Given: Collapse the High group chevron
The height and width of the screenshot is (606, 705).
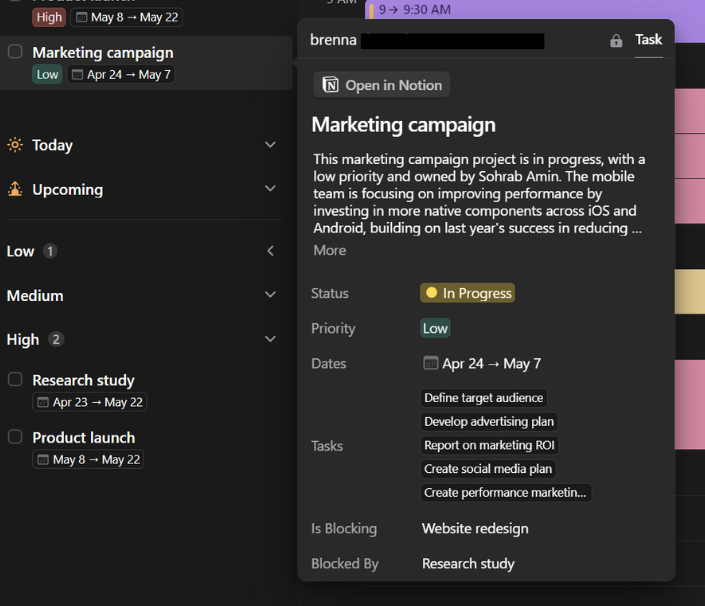Looking at the screenshot, I should point(270,339).
